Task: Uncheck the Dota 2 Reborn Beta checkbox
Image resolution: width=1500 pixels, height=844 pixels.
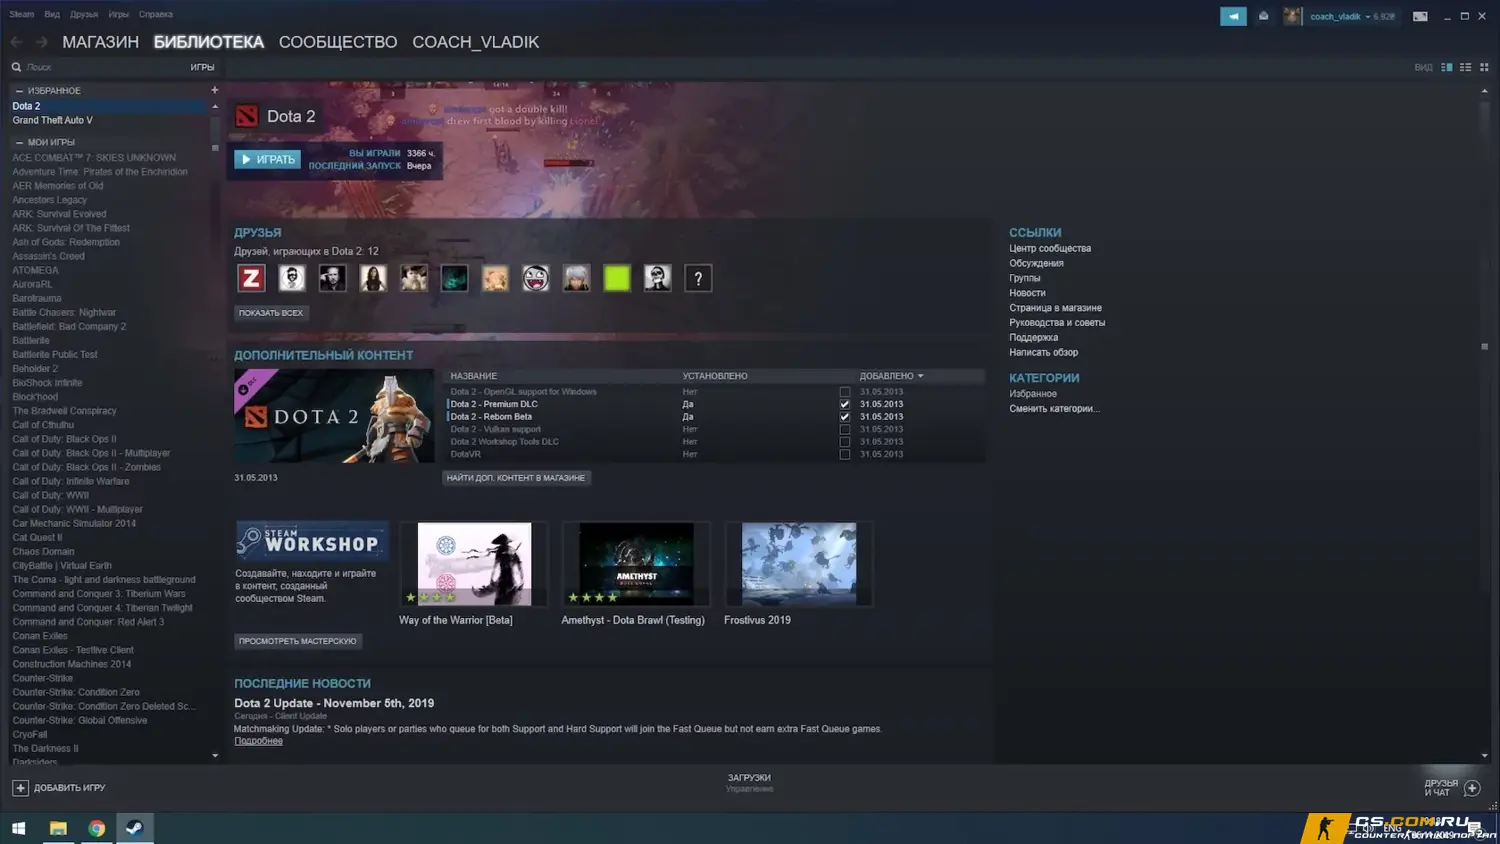Action: pyautogui.click(x=845, y=417)
